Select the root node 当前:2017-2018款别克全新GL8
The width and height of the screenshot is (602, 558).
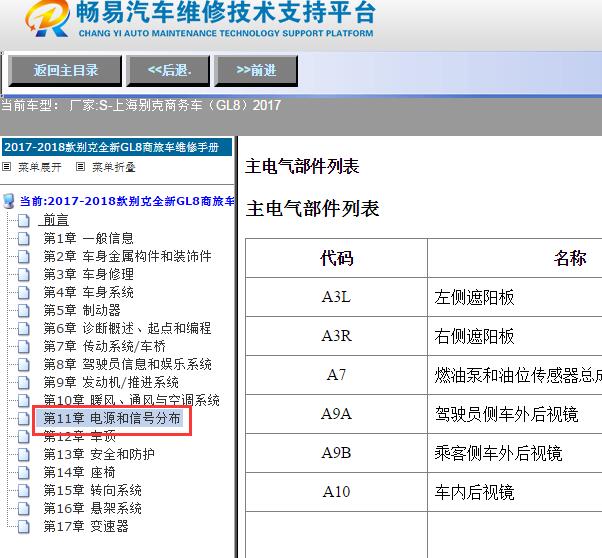(127, 201)
